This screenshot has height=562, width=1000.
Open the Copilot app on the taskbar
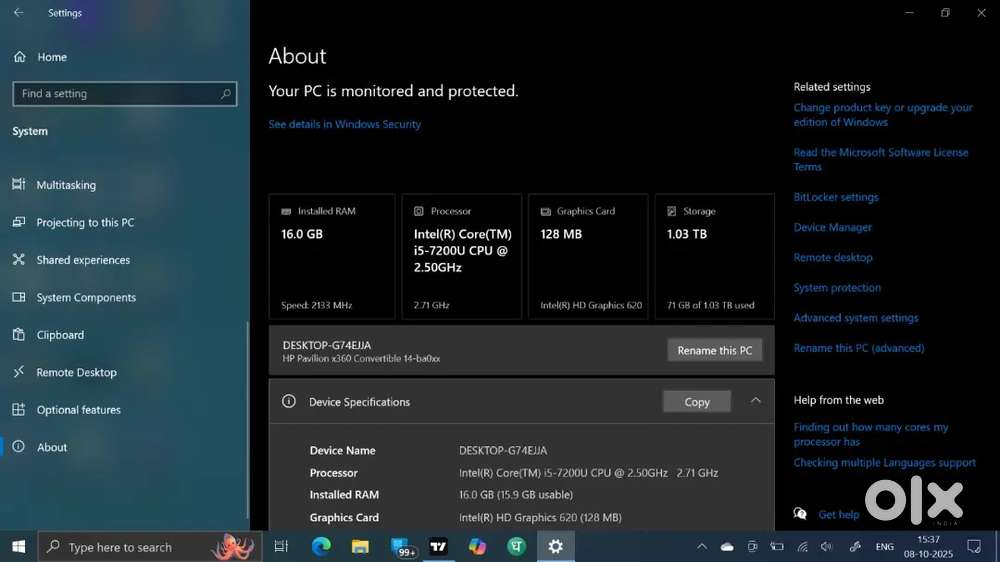(x=477, y=547)
